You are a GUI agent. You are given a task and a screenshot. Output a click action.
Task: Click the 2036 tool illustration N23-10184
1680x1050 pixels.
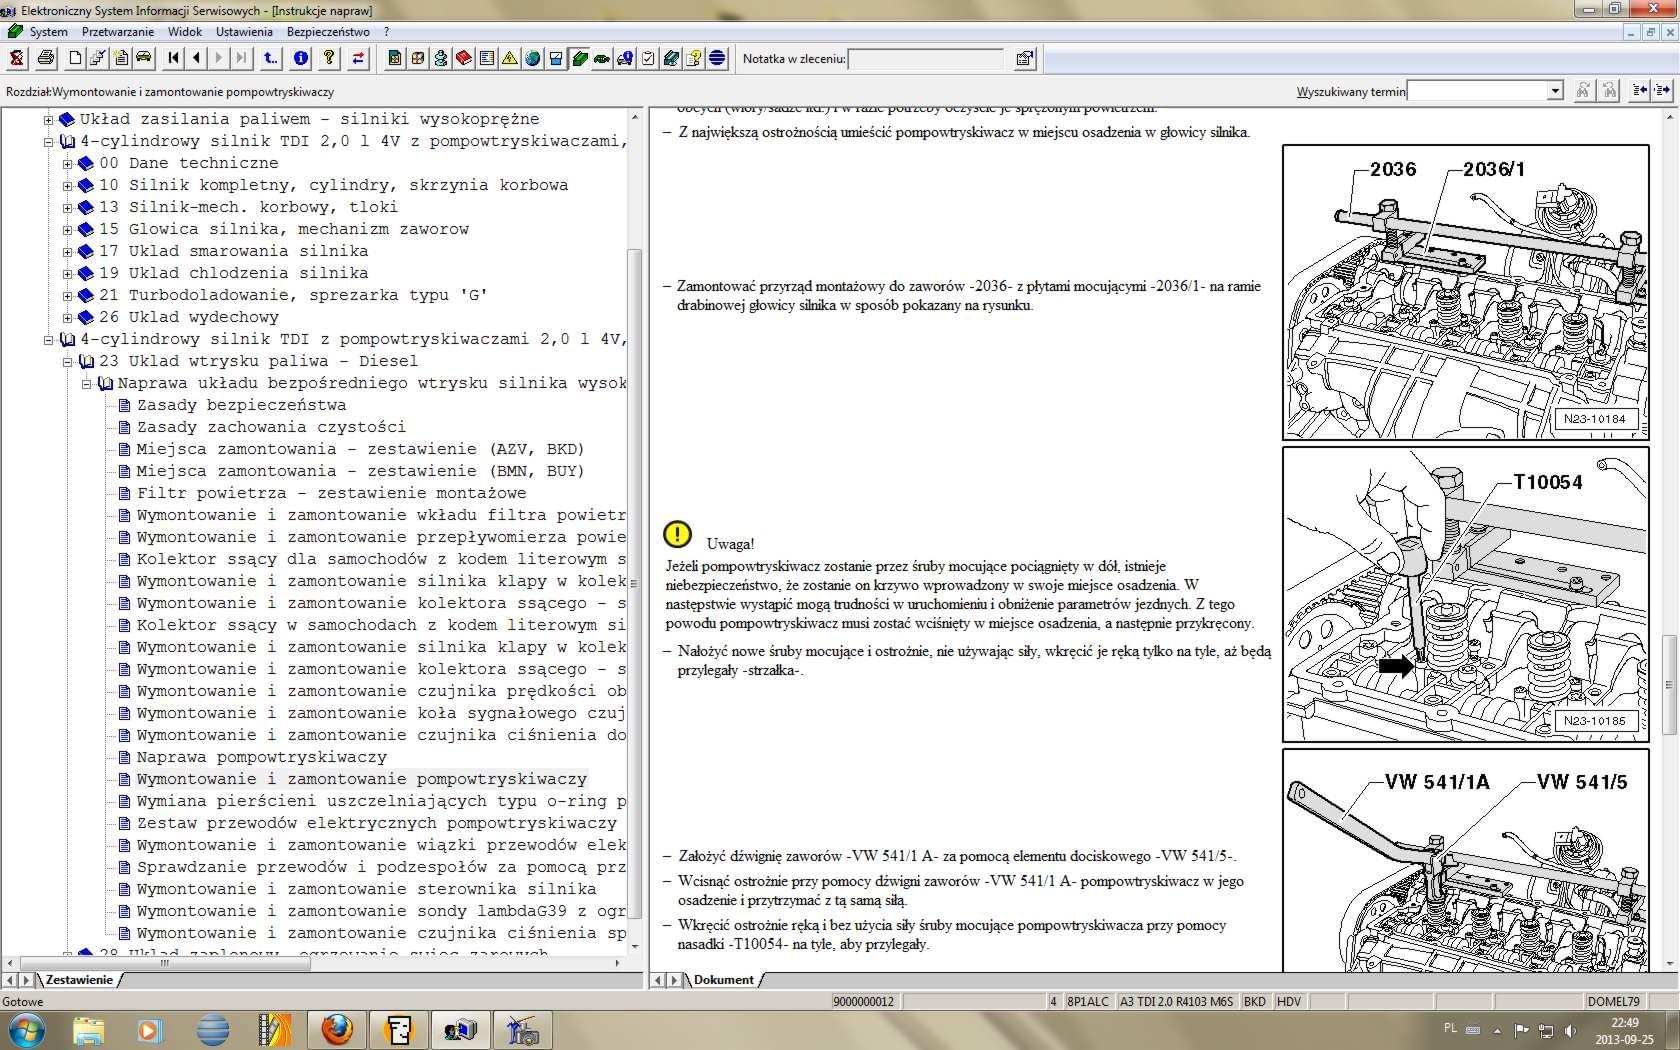click(x=1465, y=292)
